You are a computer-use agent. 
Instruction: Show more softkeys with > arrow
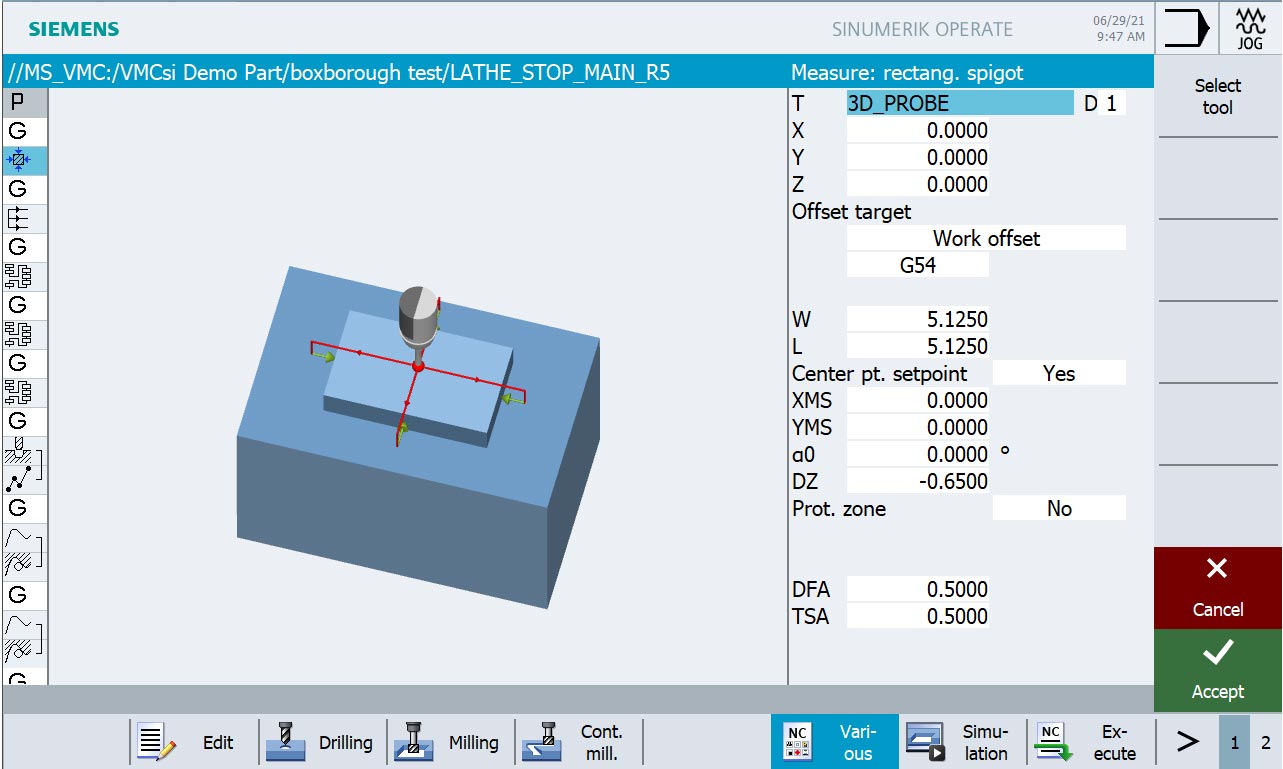coord(1186,742)
